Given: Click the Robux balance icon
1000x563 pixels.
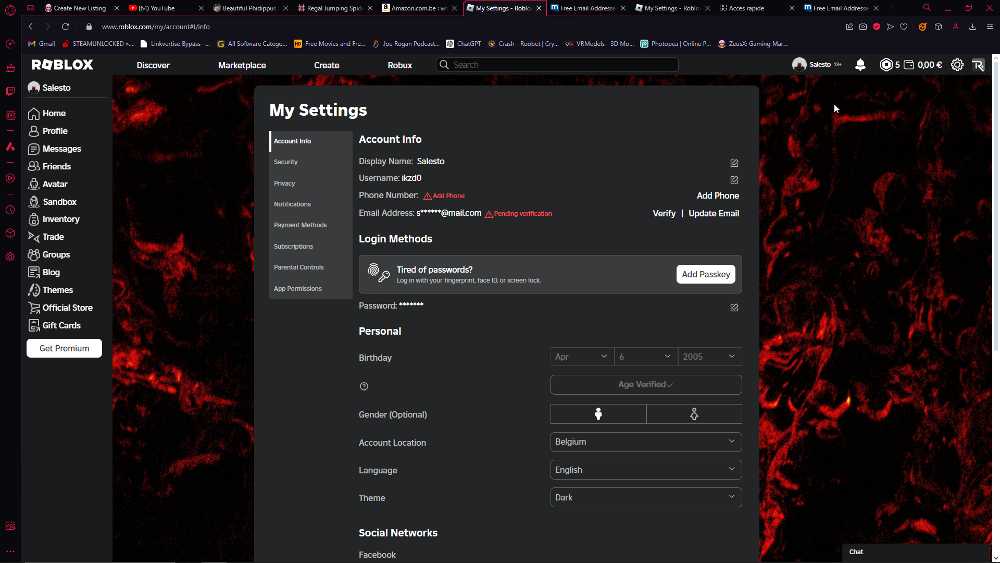Looking at the screenshot, I should 886,65.
